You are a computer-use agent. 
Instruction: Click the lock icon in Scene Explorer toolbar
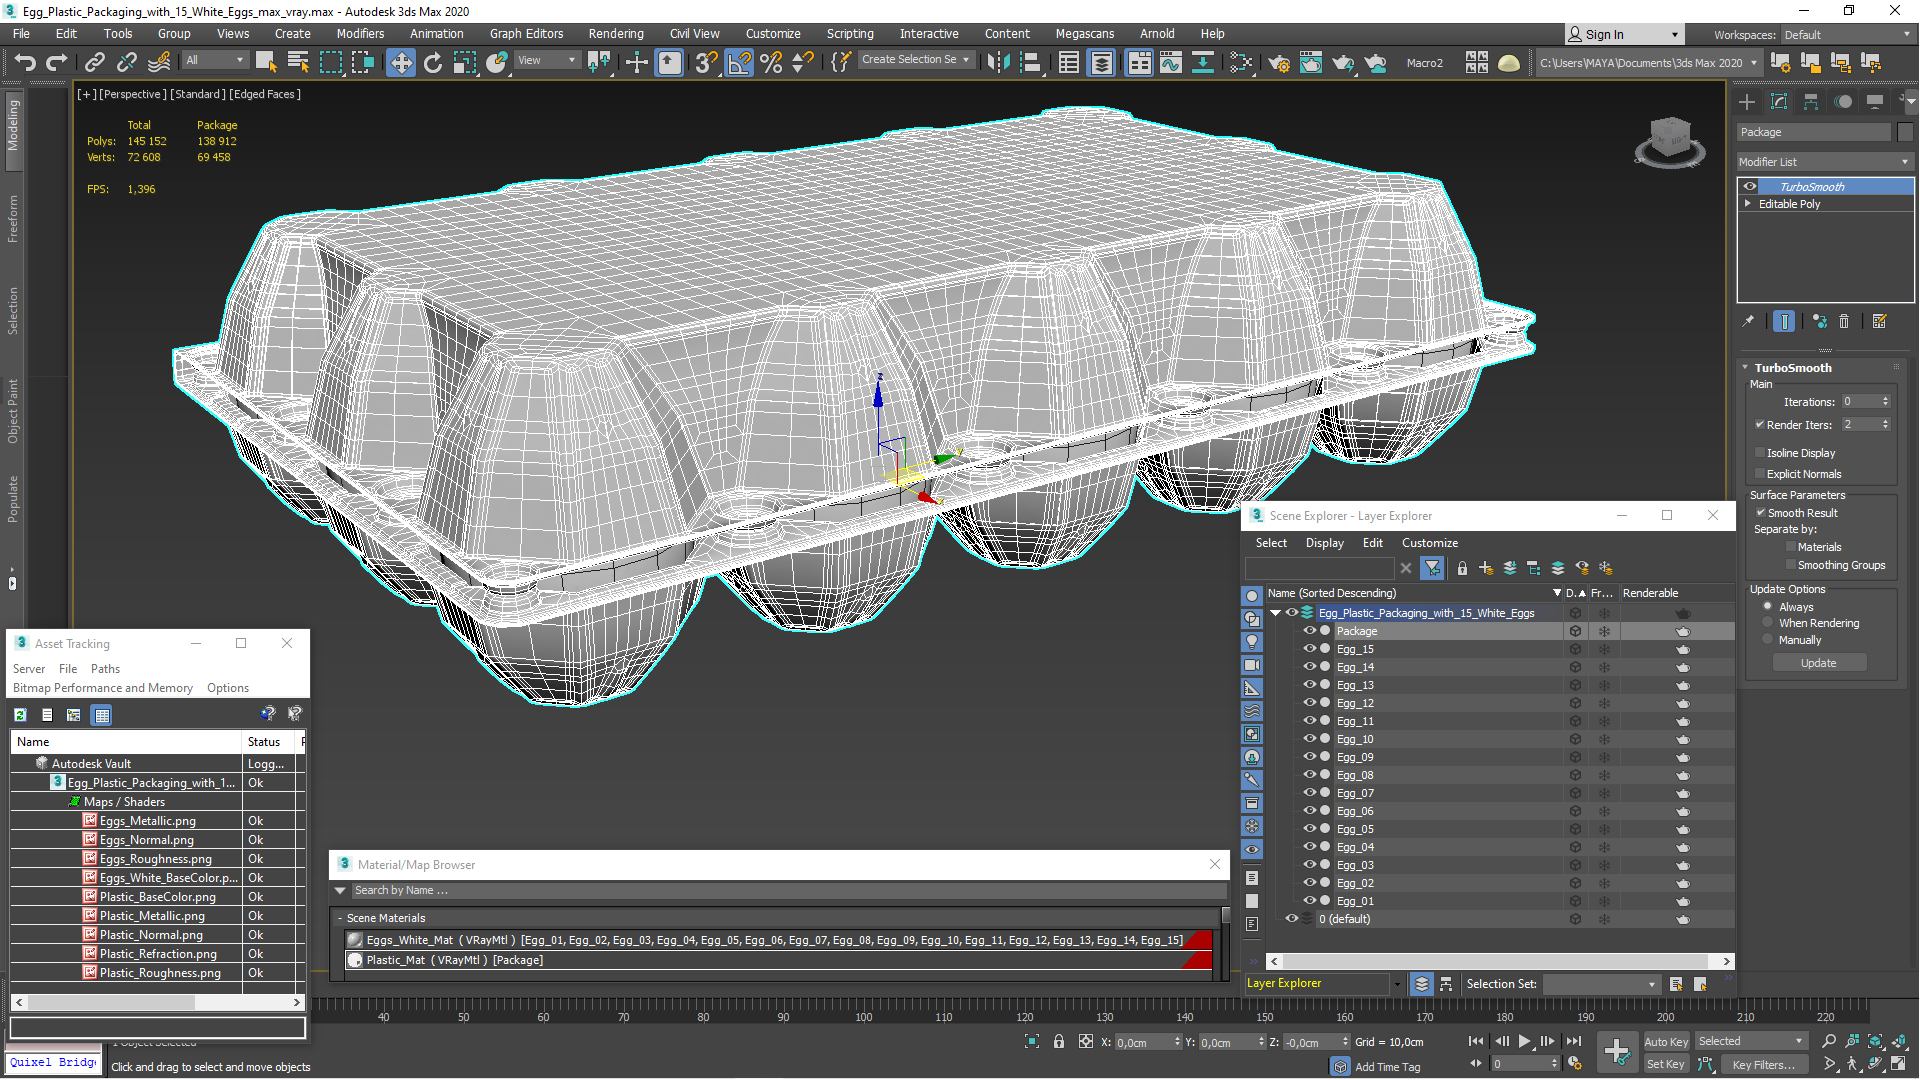pyautogui.click(x=1462, y=568)
